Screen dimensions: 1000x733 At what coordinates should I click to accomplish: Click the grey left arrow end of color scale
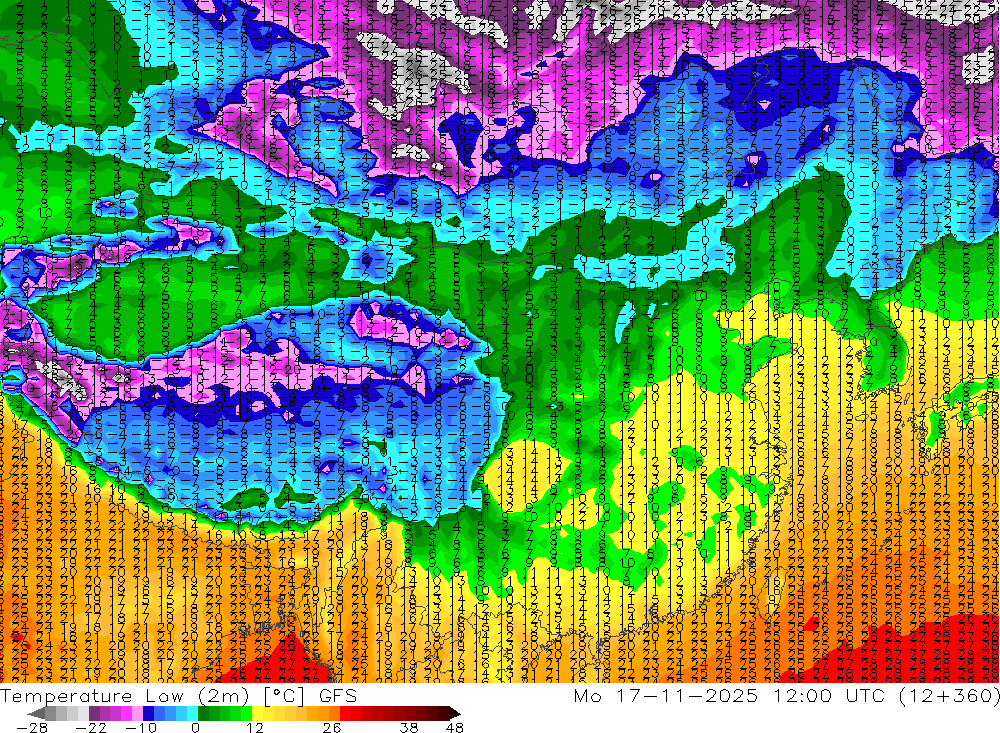pyautogui.click(x=37, y=713)
